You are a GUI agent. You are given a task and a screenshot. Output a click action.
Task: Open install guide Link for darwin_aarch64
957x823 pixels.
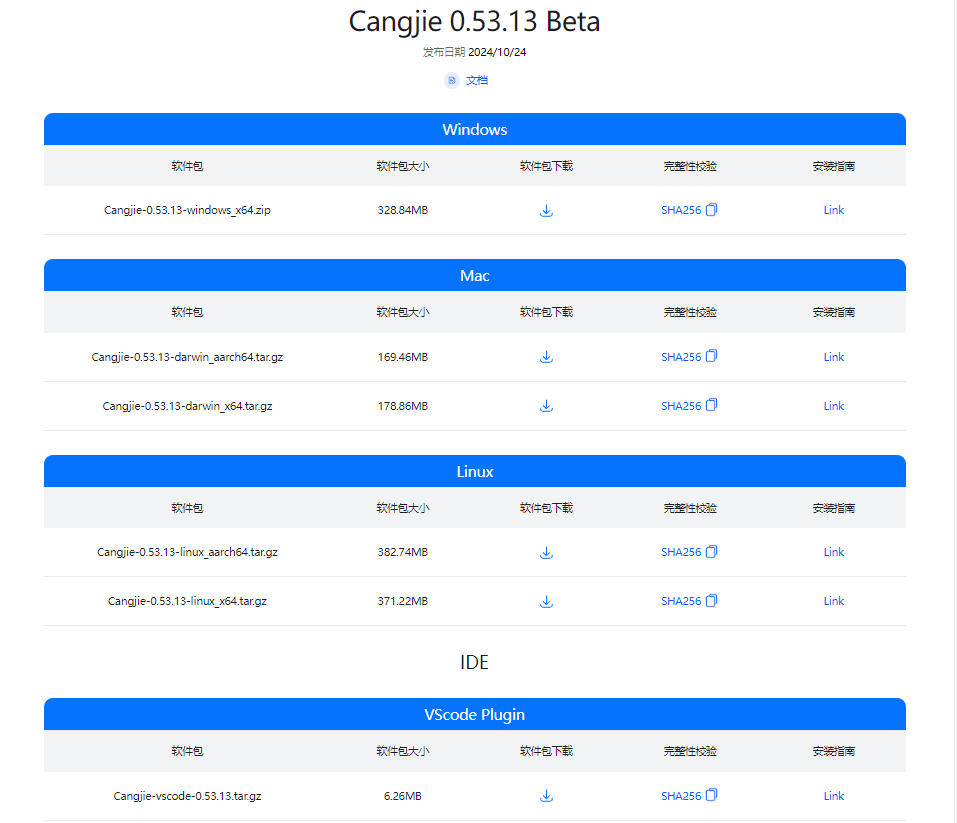(x=834, y=357)
